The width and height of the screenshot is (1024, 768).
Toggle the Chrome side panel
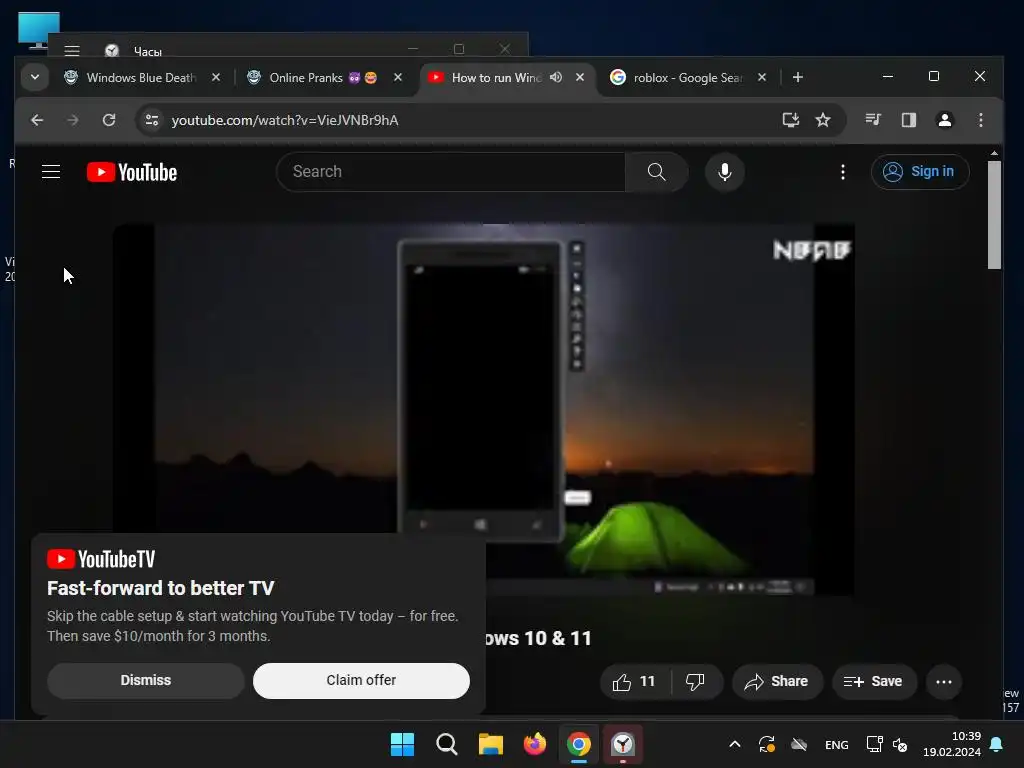908,120
